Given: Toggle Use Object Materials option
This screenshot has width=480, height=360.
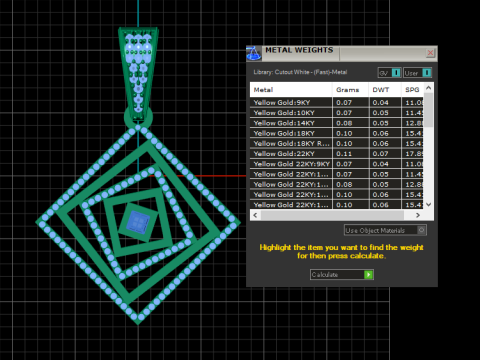Looking at the screenshot, I should 385,230.
